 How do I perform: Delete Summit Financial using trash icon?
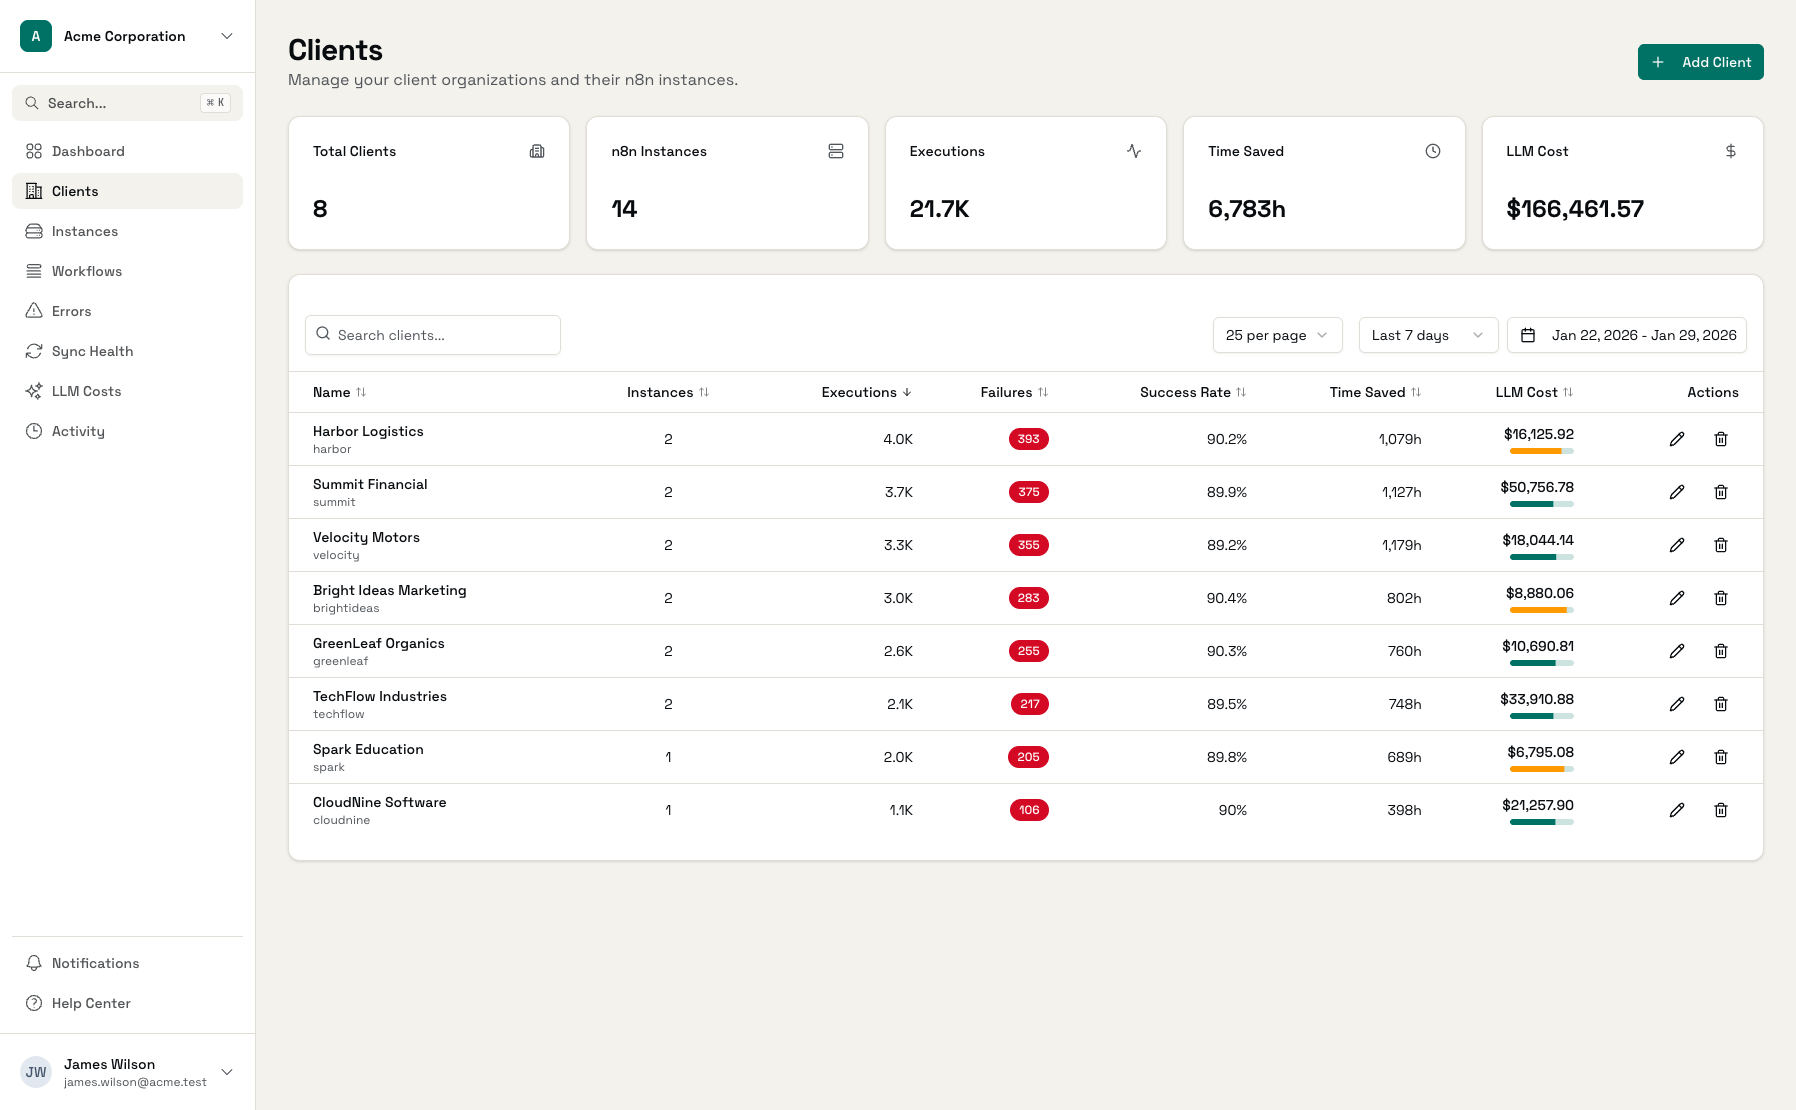tap(1721, 492)
